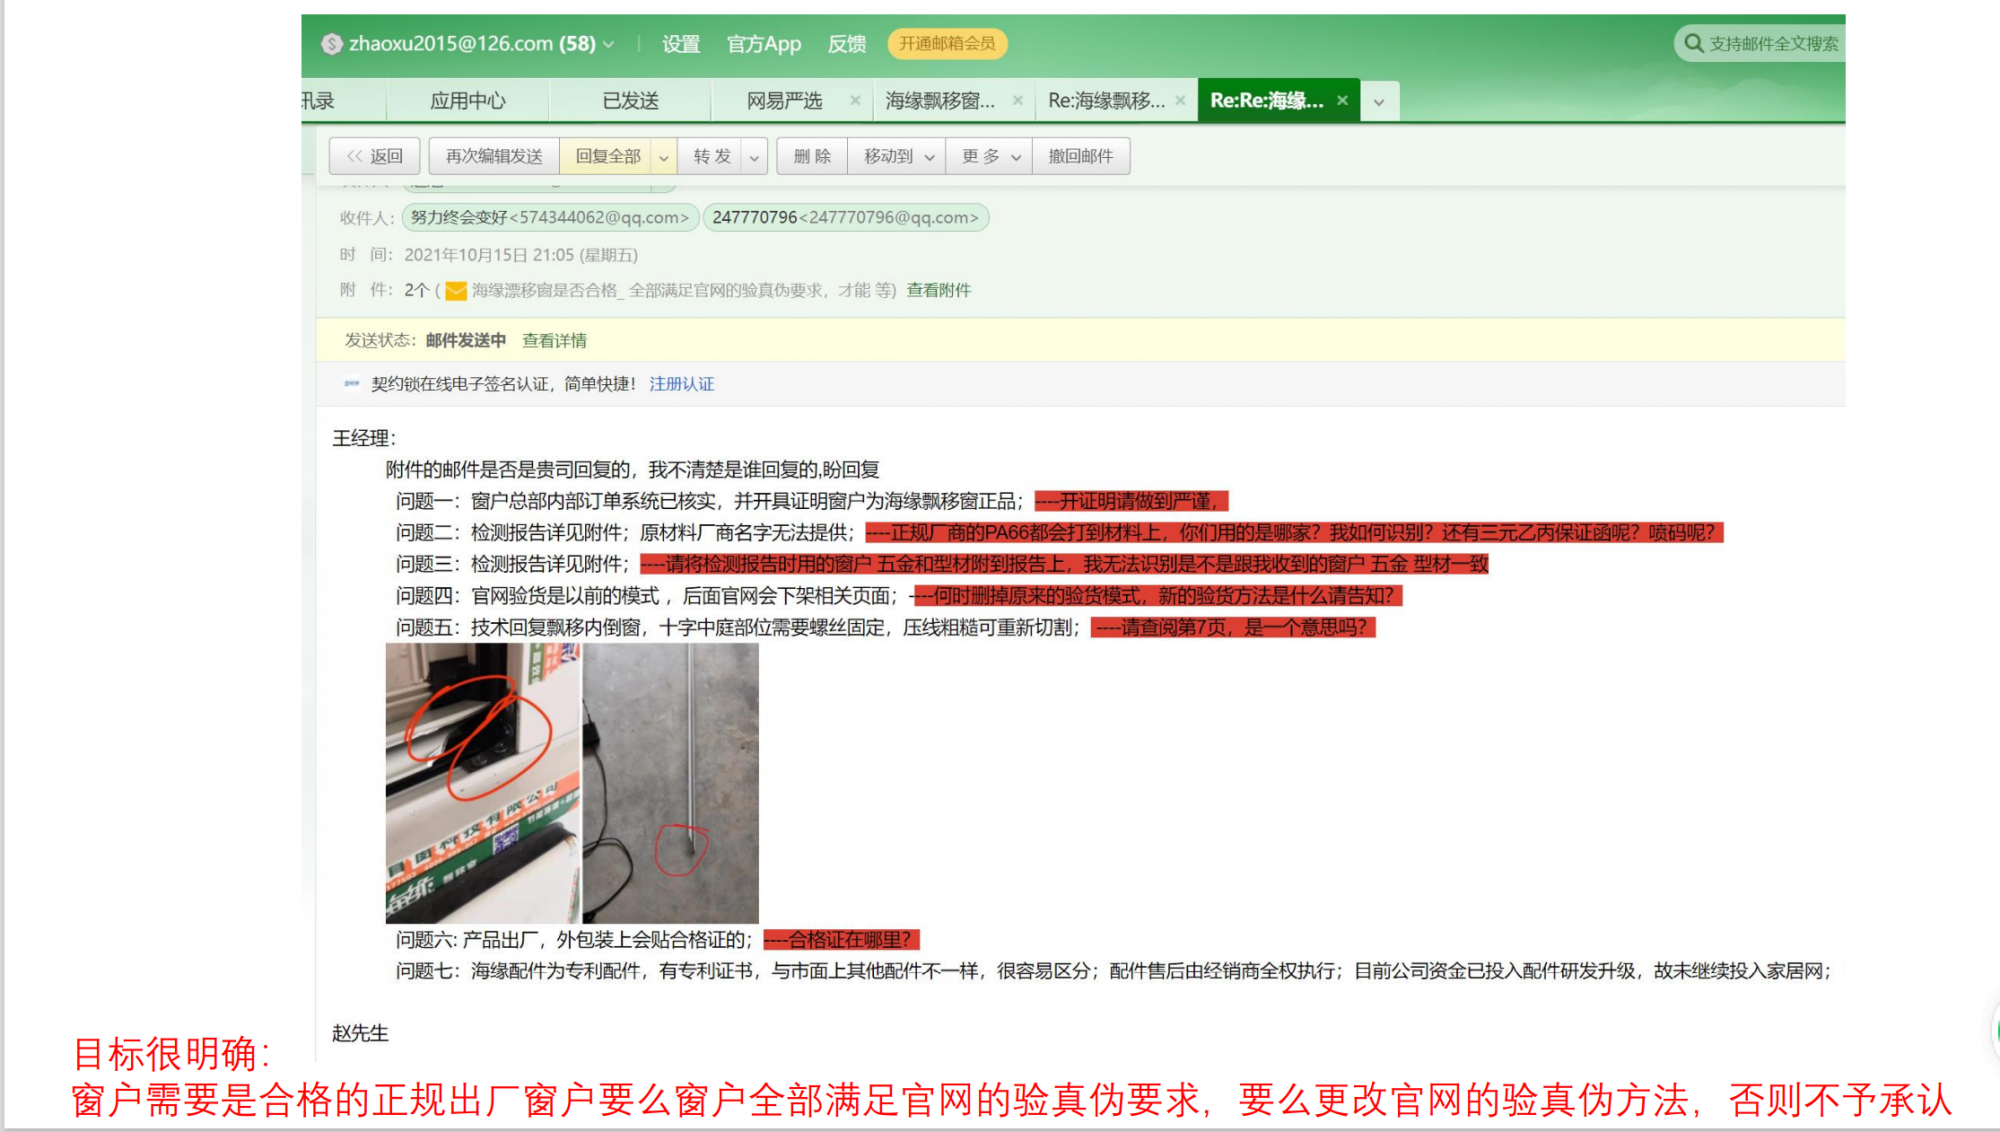Viewport: 2000px width, 1132px height.
Task: Close the active Re:Re:海缘 tab
Action: click(1342, 100)
